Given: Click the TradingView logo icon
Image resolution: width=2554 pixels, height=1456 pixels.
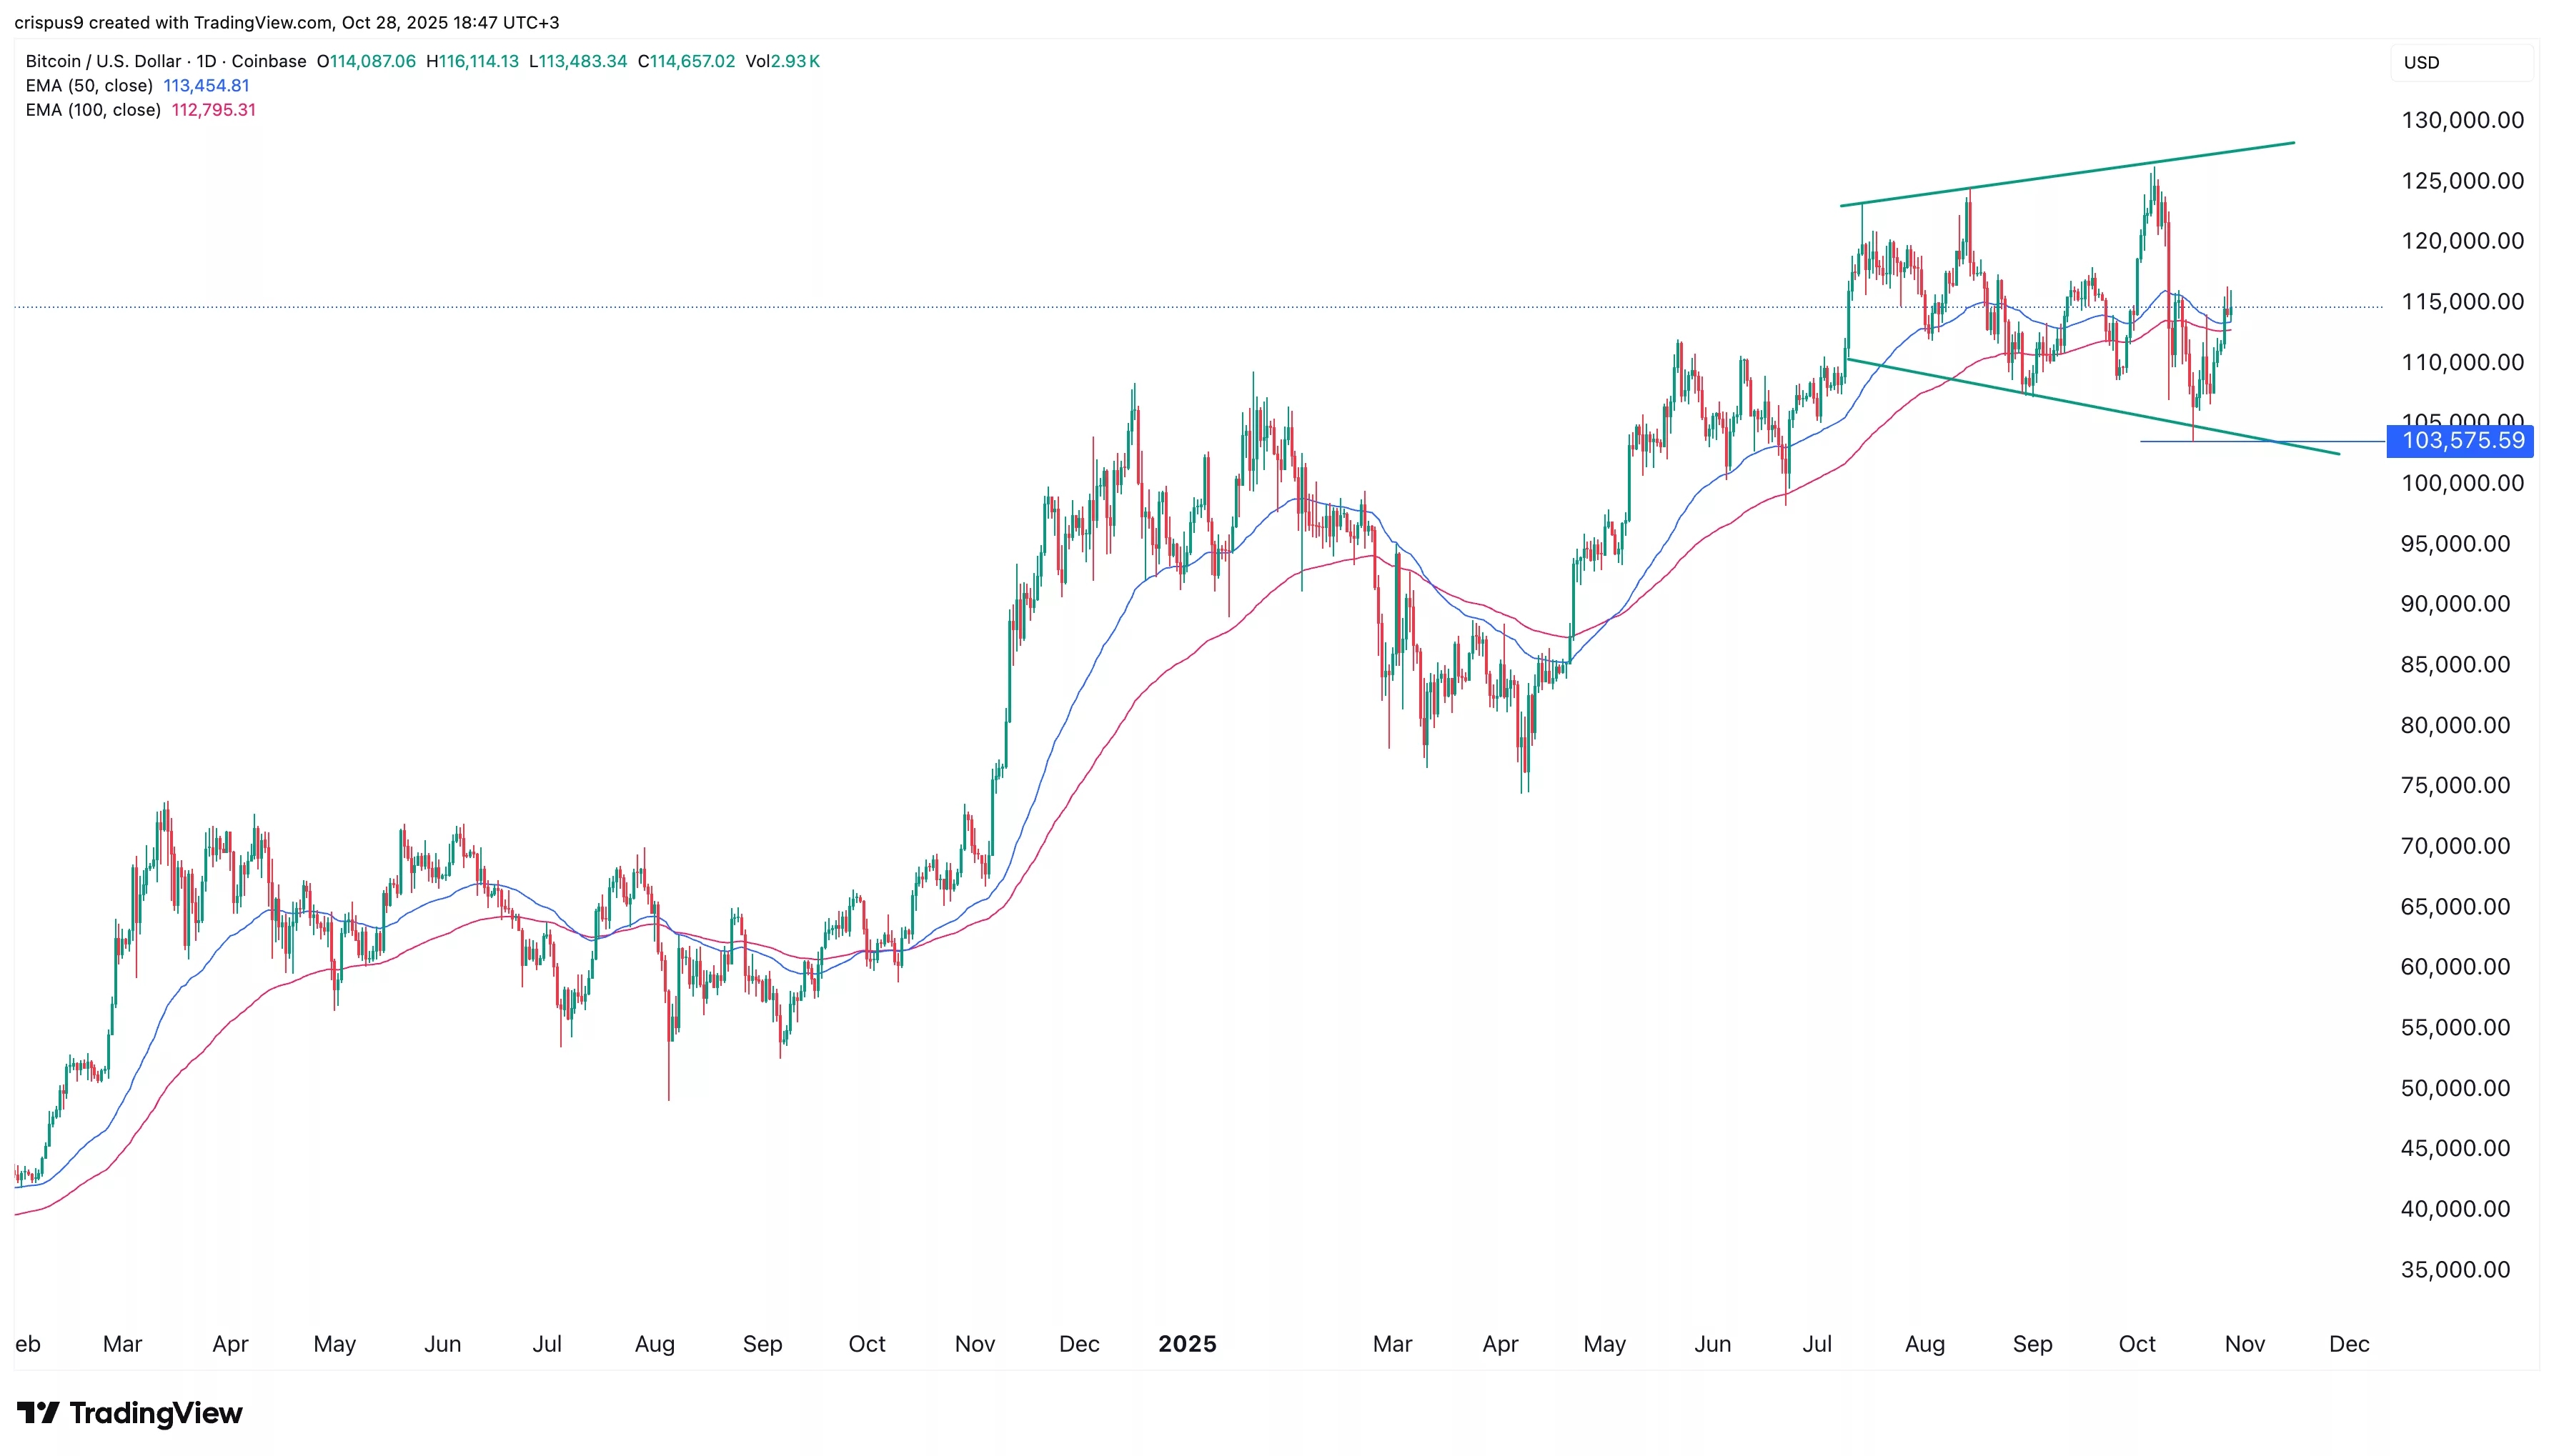Looking at the screenshot, I should pos(38,1412).
